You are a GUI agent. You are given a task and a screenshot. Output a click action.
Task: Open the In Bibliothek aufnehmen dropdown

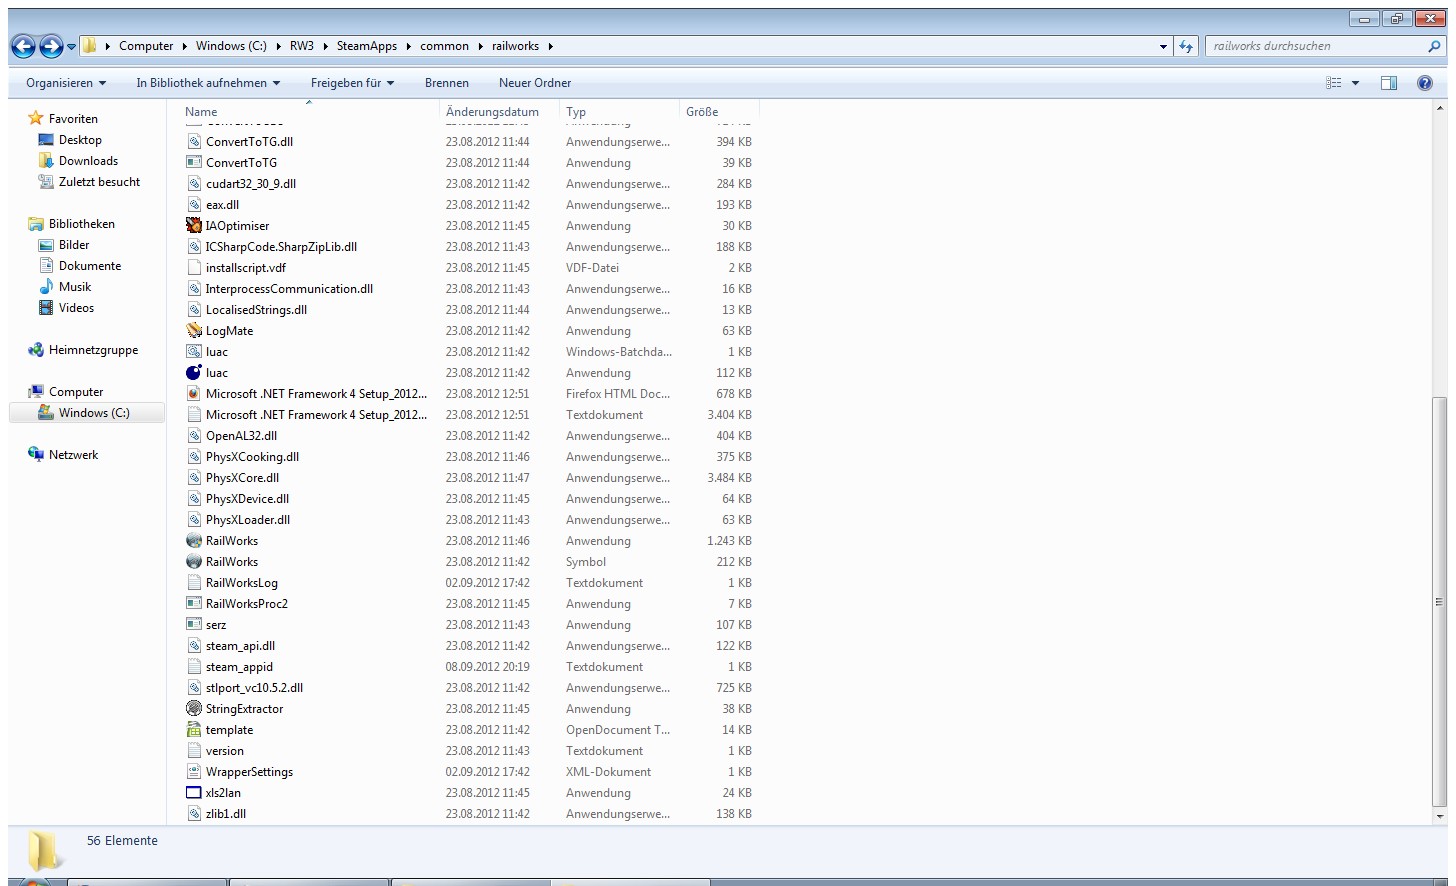(x=208, y=83)
